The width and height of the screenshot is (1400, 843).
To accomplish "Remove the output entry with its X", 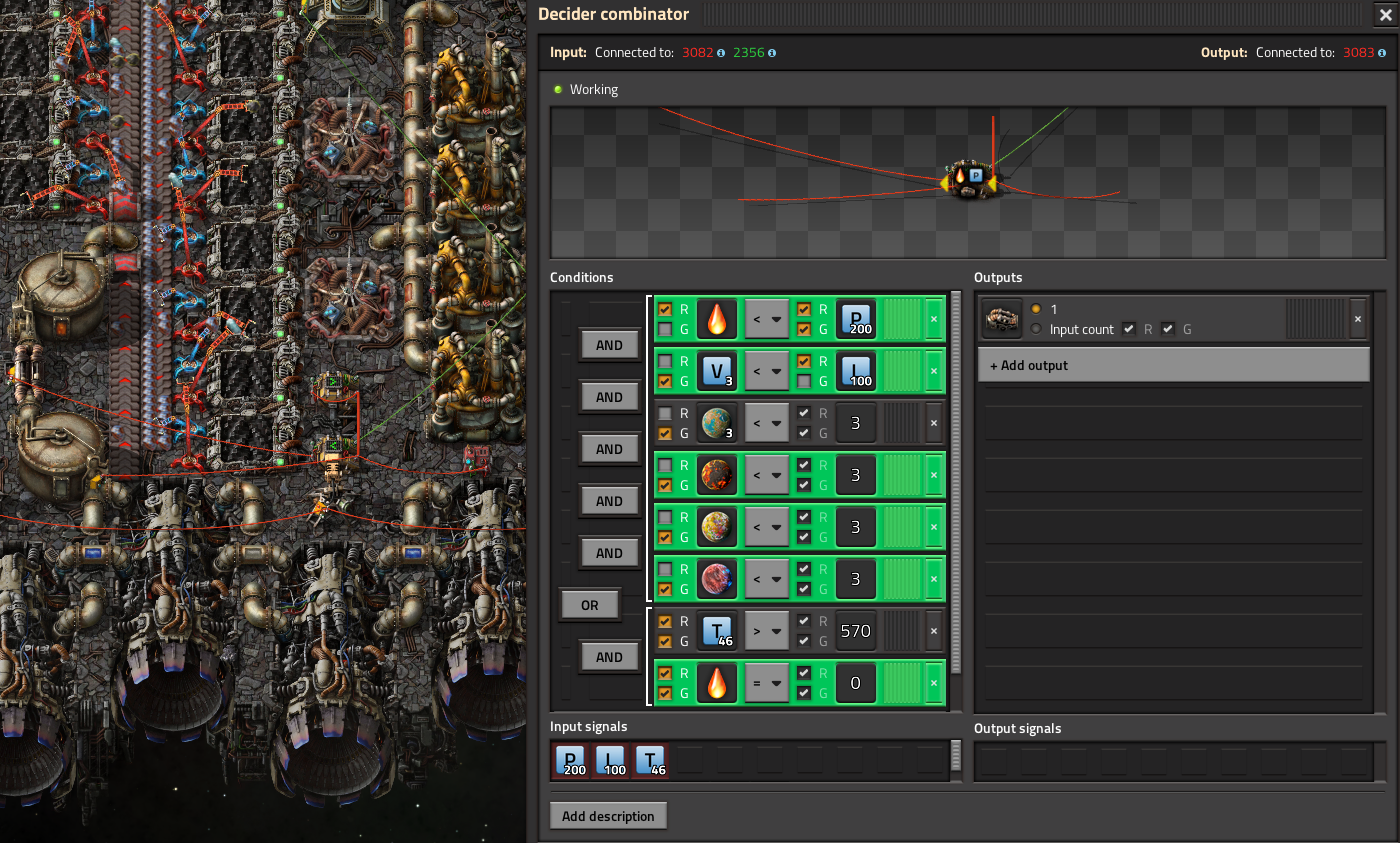I will 1357,319.
